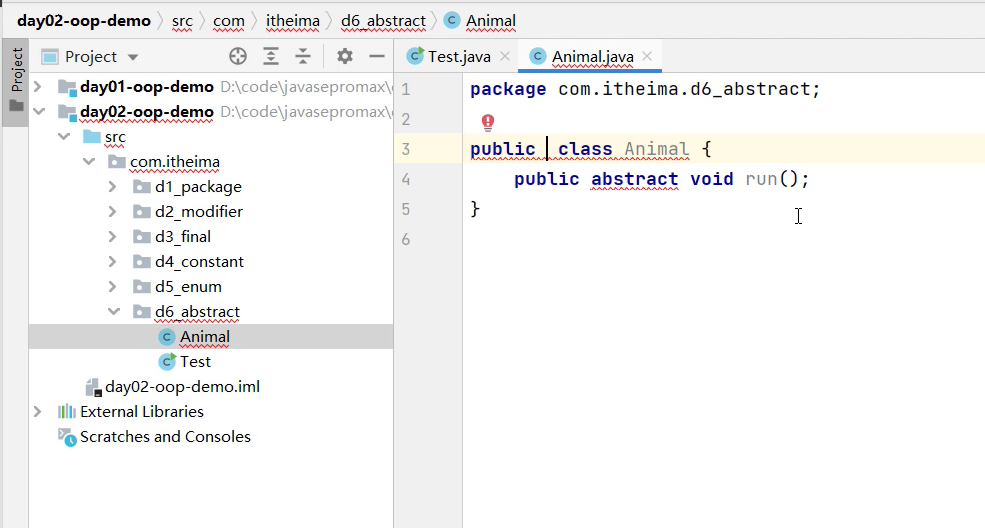Click the Expand All icon in Project toolbar
This screenshot has height=528, width=985.
[x=271, y=57]
